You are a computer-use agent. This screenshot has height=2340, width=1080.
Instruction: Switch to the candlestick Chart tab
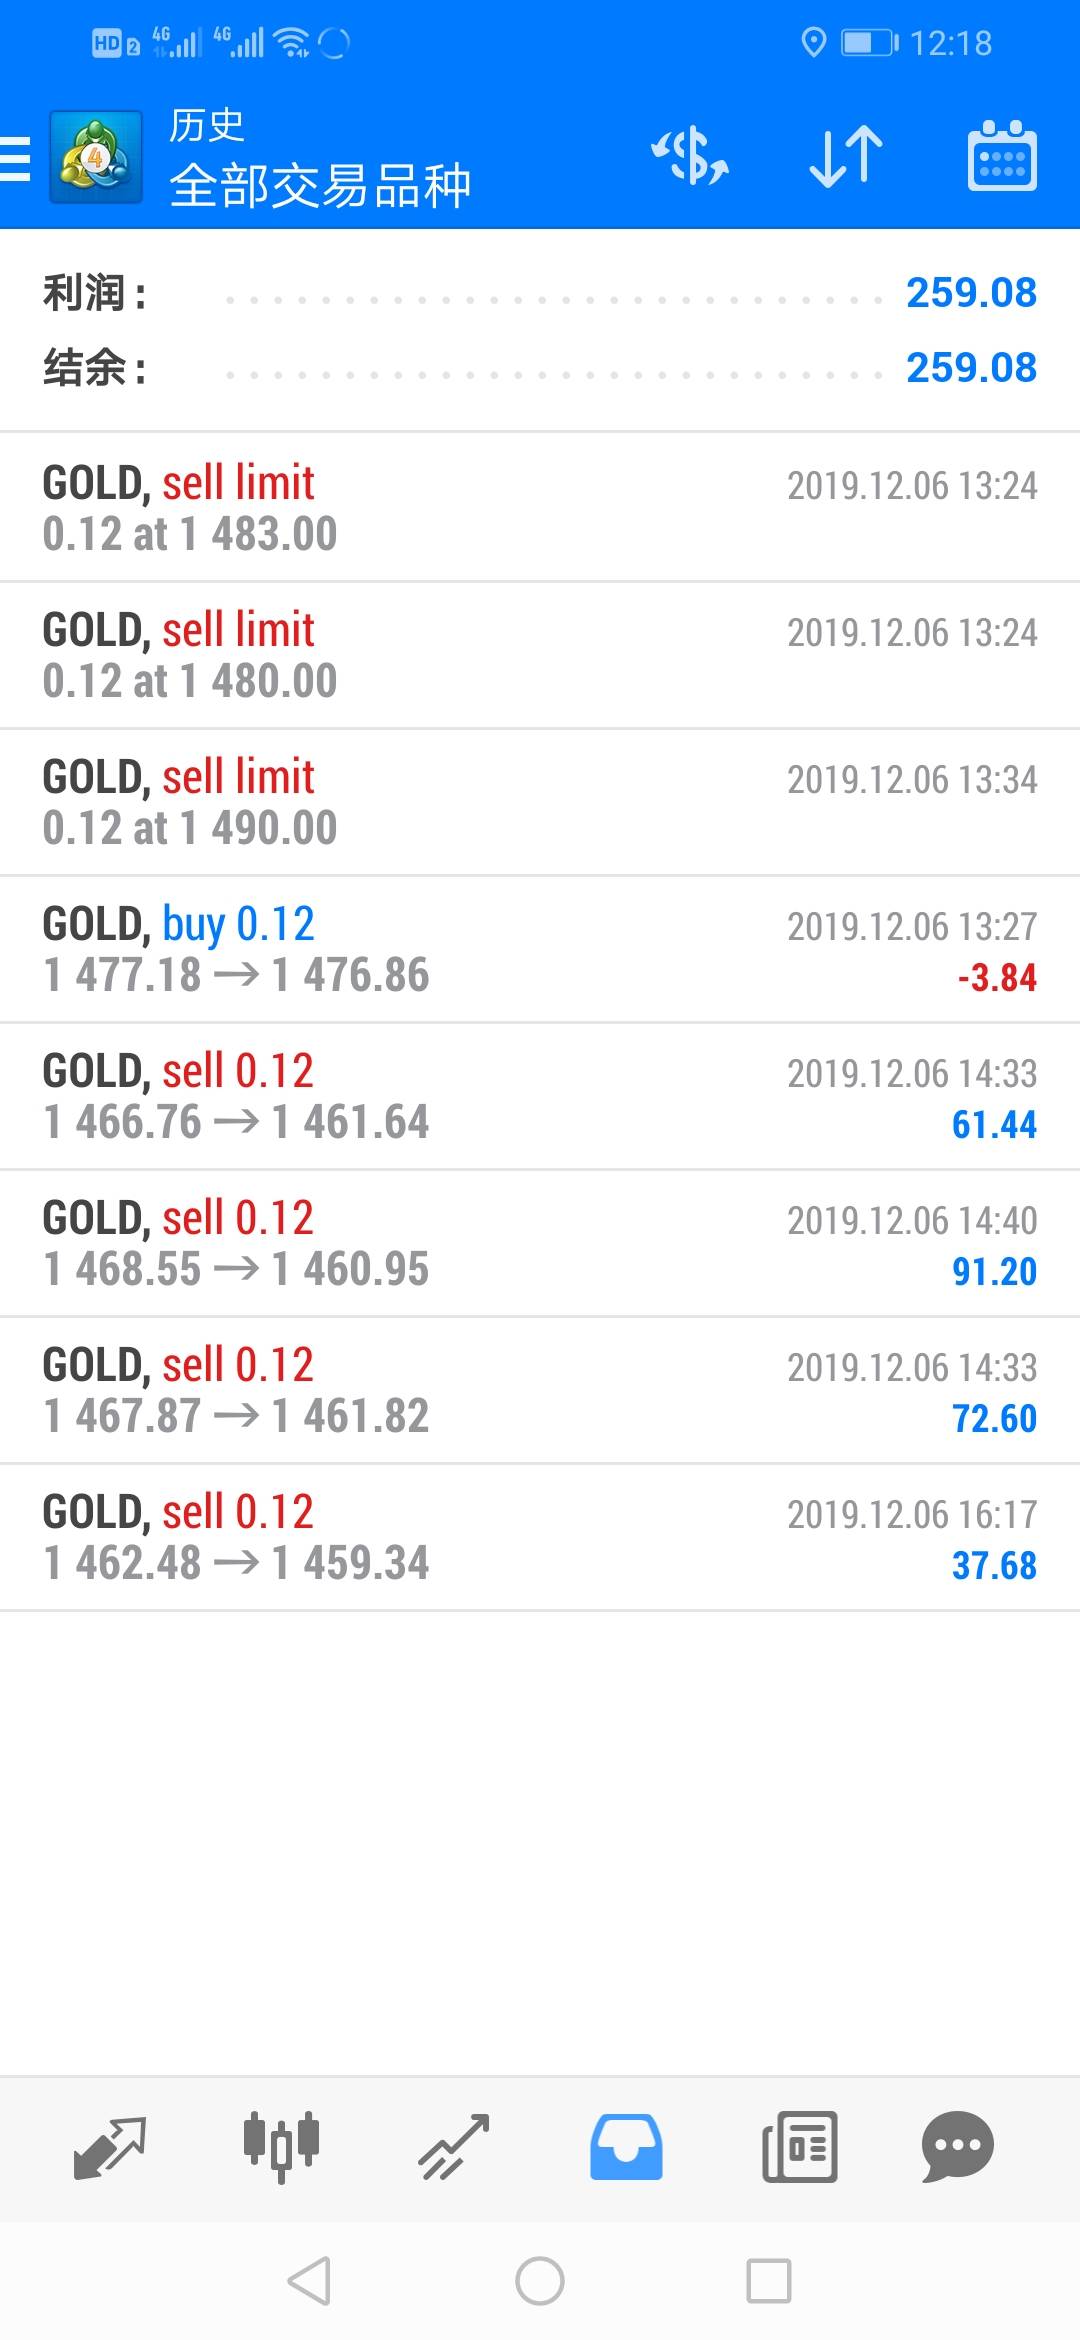point(281,2146)
